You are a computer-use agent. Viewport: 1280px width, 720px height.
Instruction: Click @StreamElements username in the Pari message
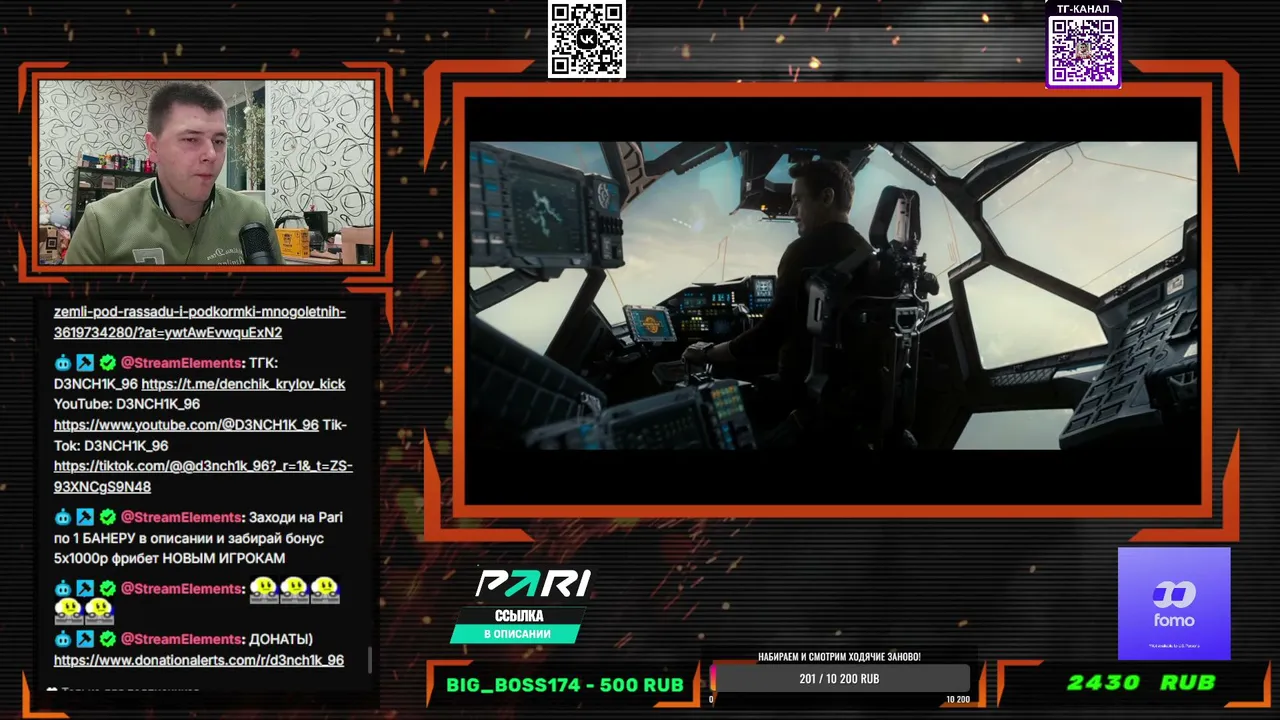[x=181, y=517]
